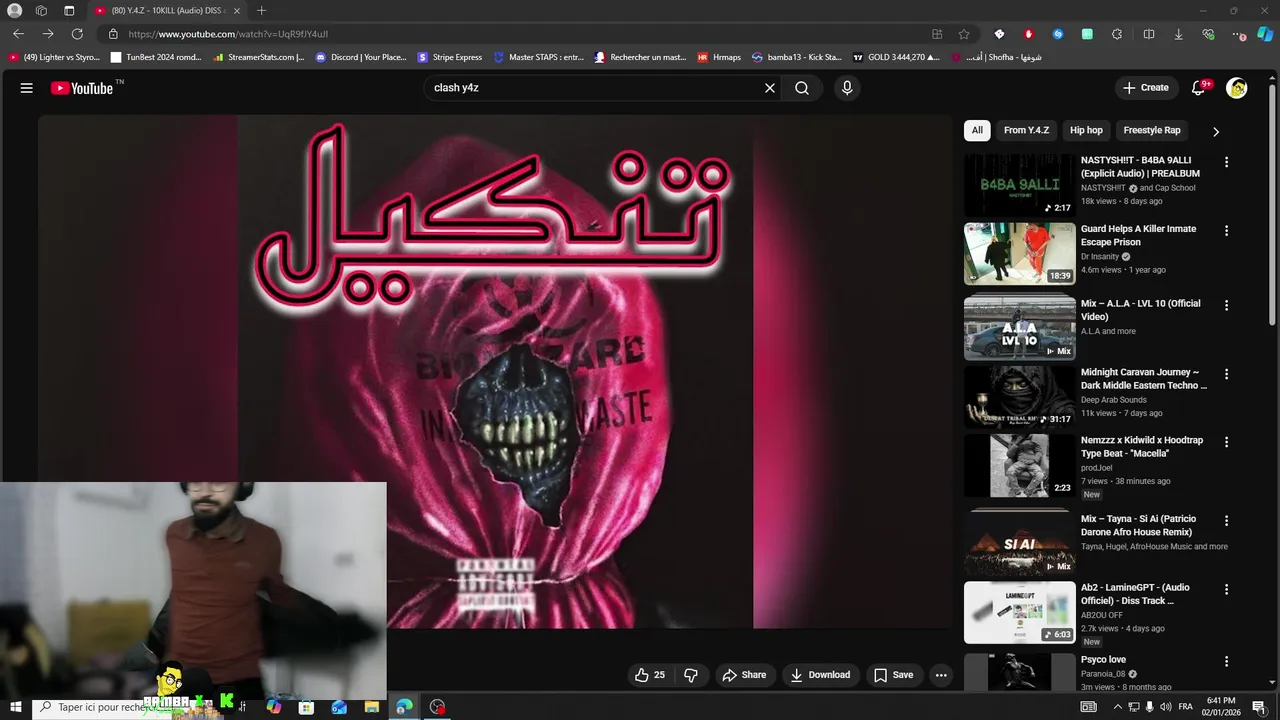Open more actions ellipsis under video

[941, 675]
